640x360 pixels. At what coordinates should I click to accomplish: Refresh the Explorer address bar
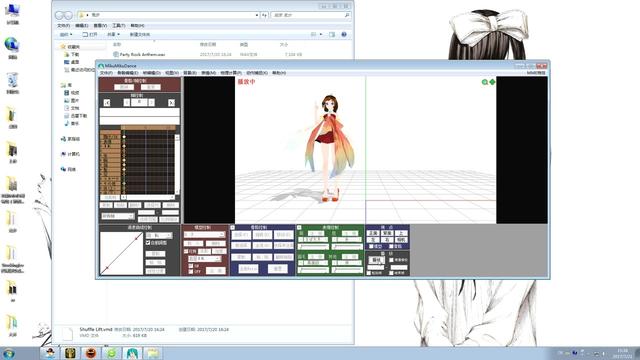(264, 15)
